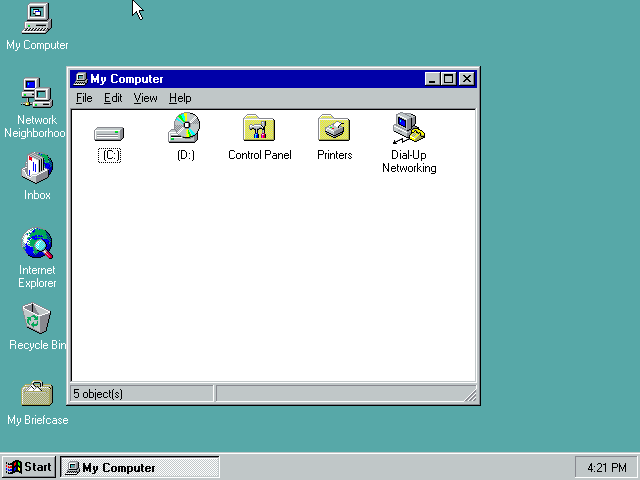Click the "My Briefcase" desktop label
Viewport: 640px width, 480px height.
click(x=38, y=420)
